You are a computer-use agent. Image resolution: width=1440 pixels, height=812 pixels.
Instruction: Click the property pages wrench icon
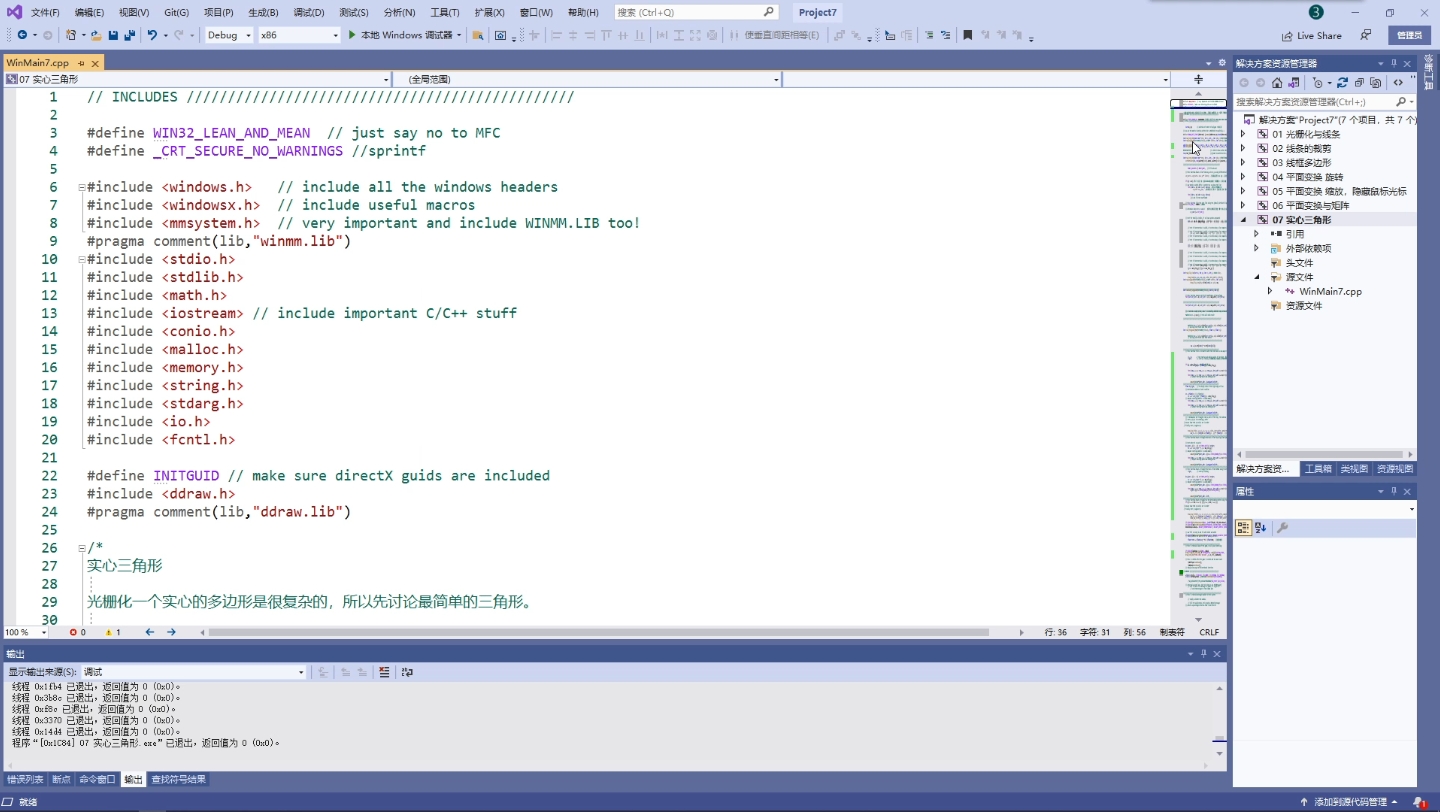tap(1282, 527)
